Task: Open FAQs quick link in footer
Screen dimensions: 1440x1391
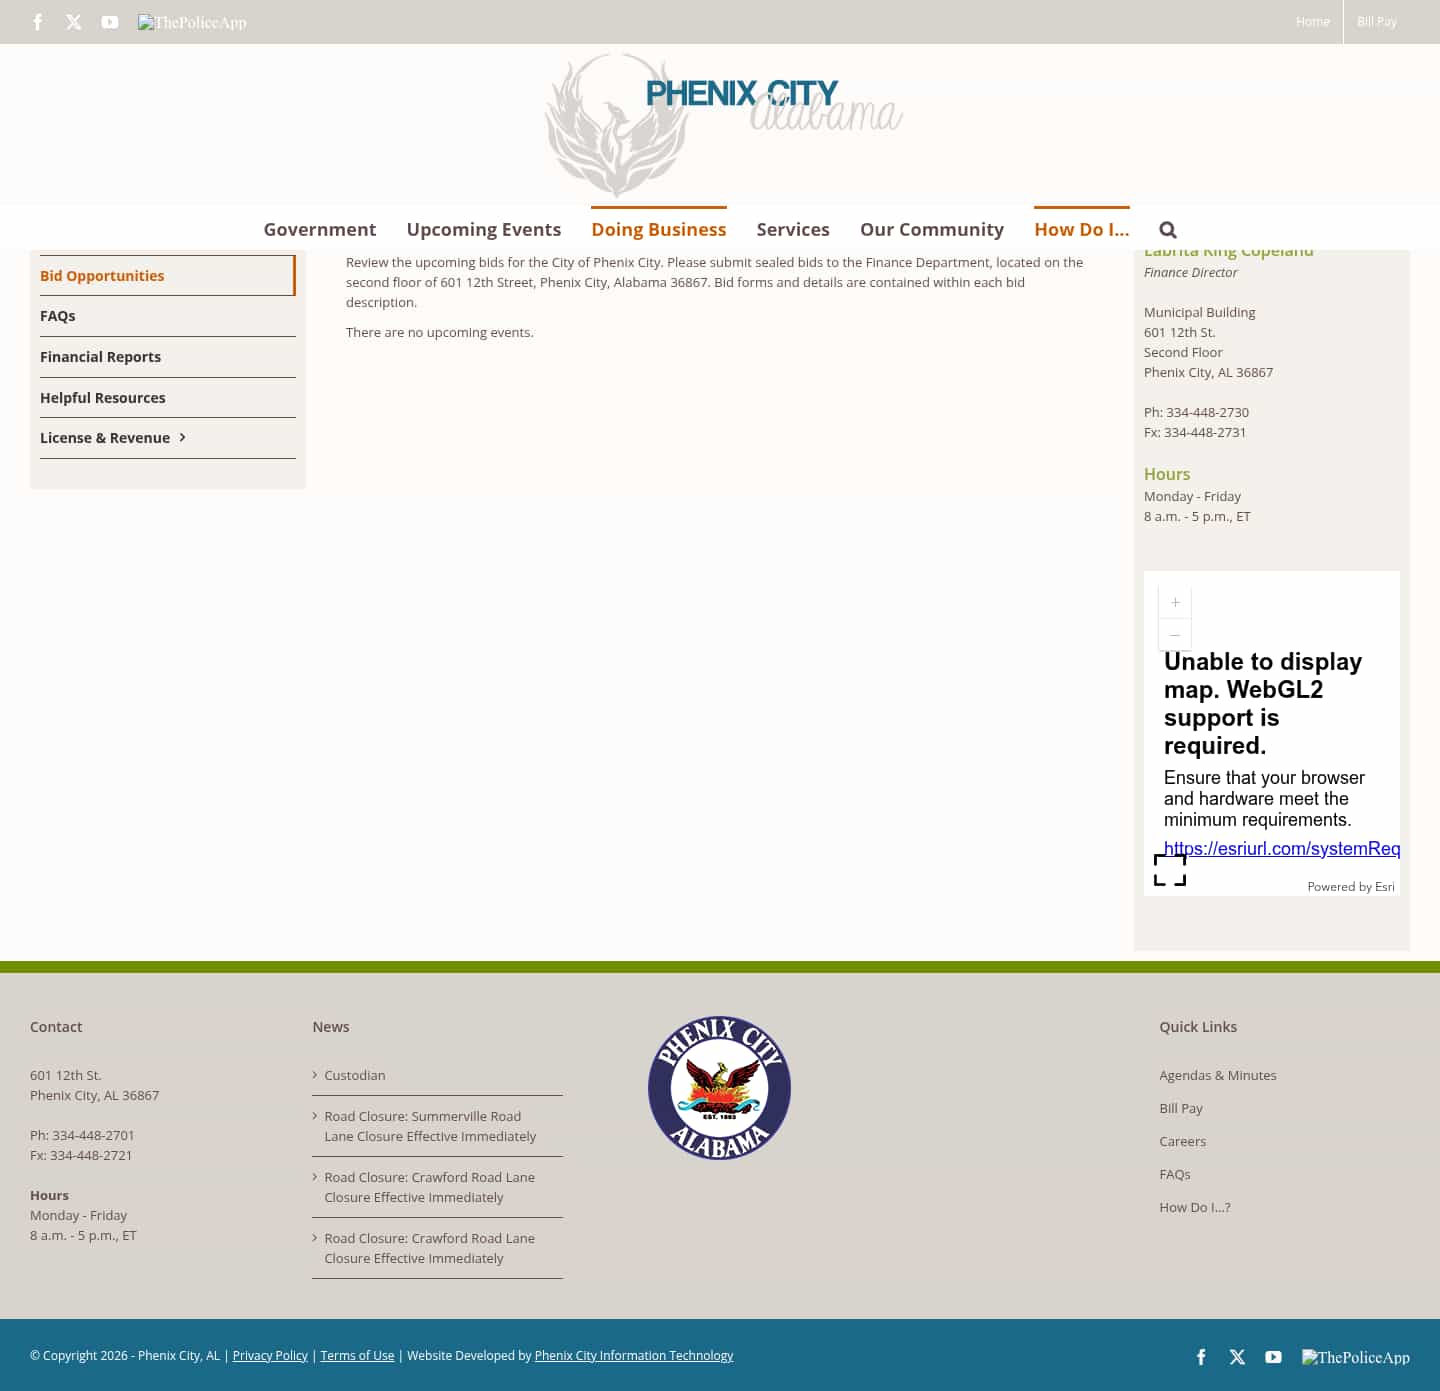Action: tap(1175, 1175)
